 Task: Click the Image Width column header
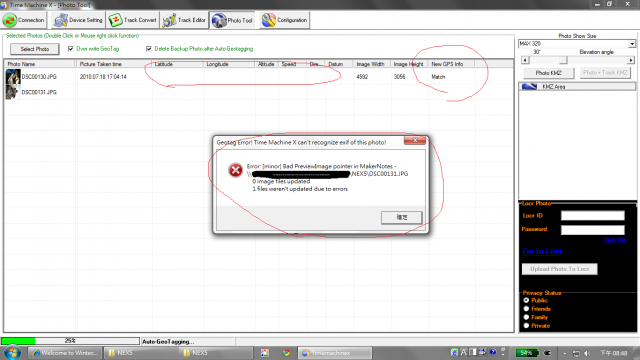371,64
